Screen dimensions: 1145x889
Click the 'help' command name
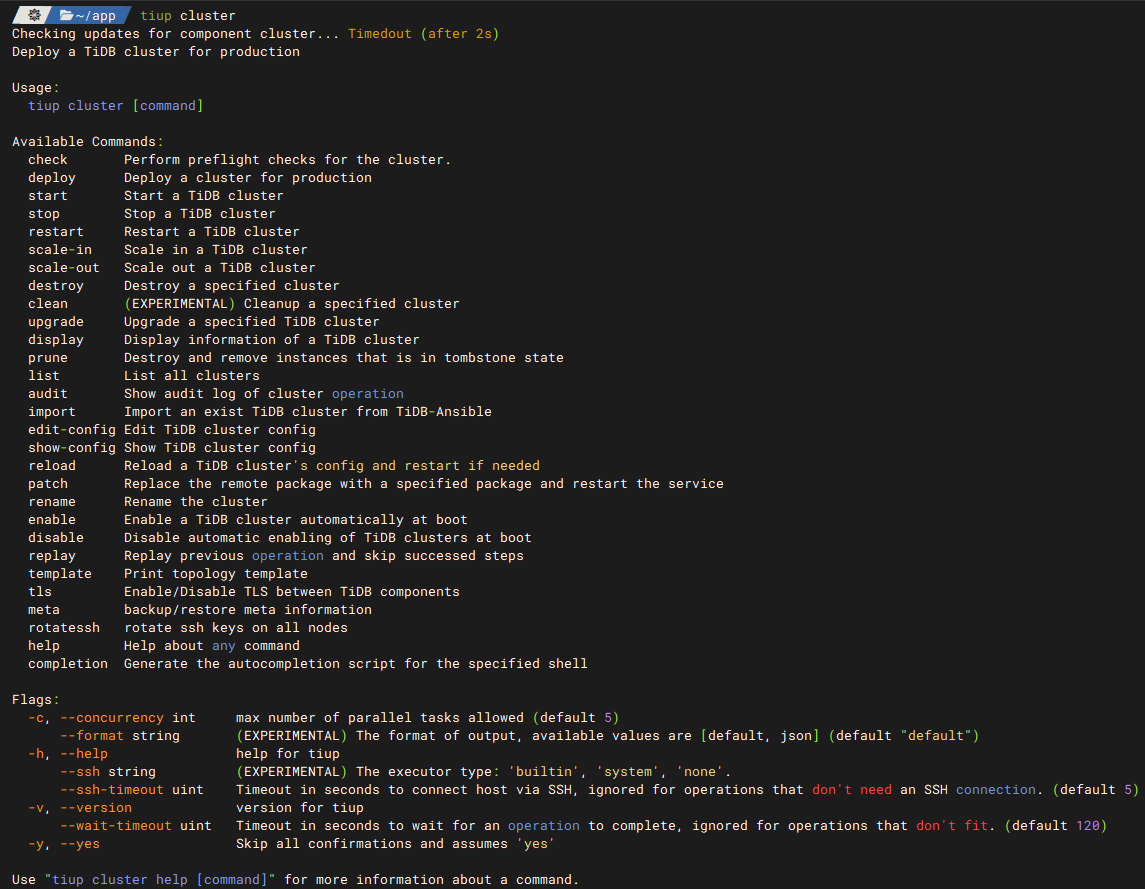[x=44, y=646]
